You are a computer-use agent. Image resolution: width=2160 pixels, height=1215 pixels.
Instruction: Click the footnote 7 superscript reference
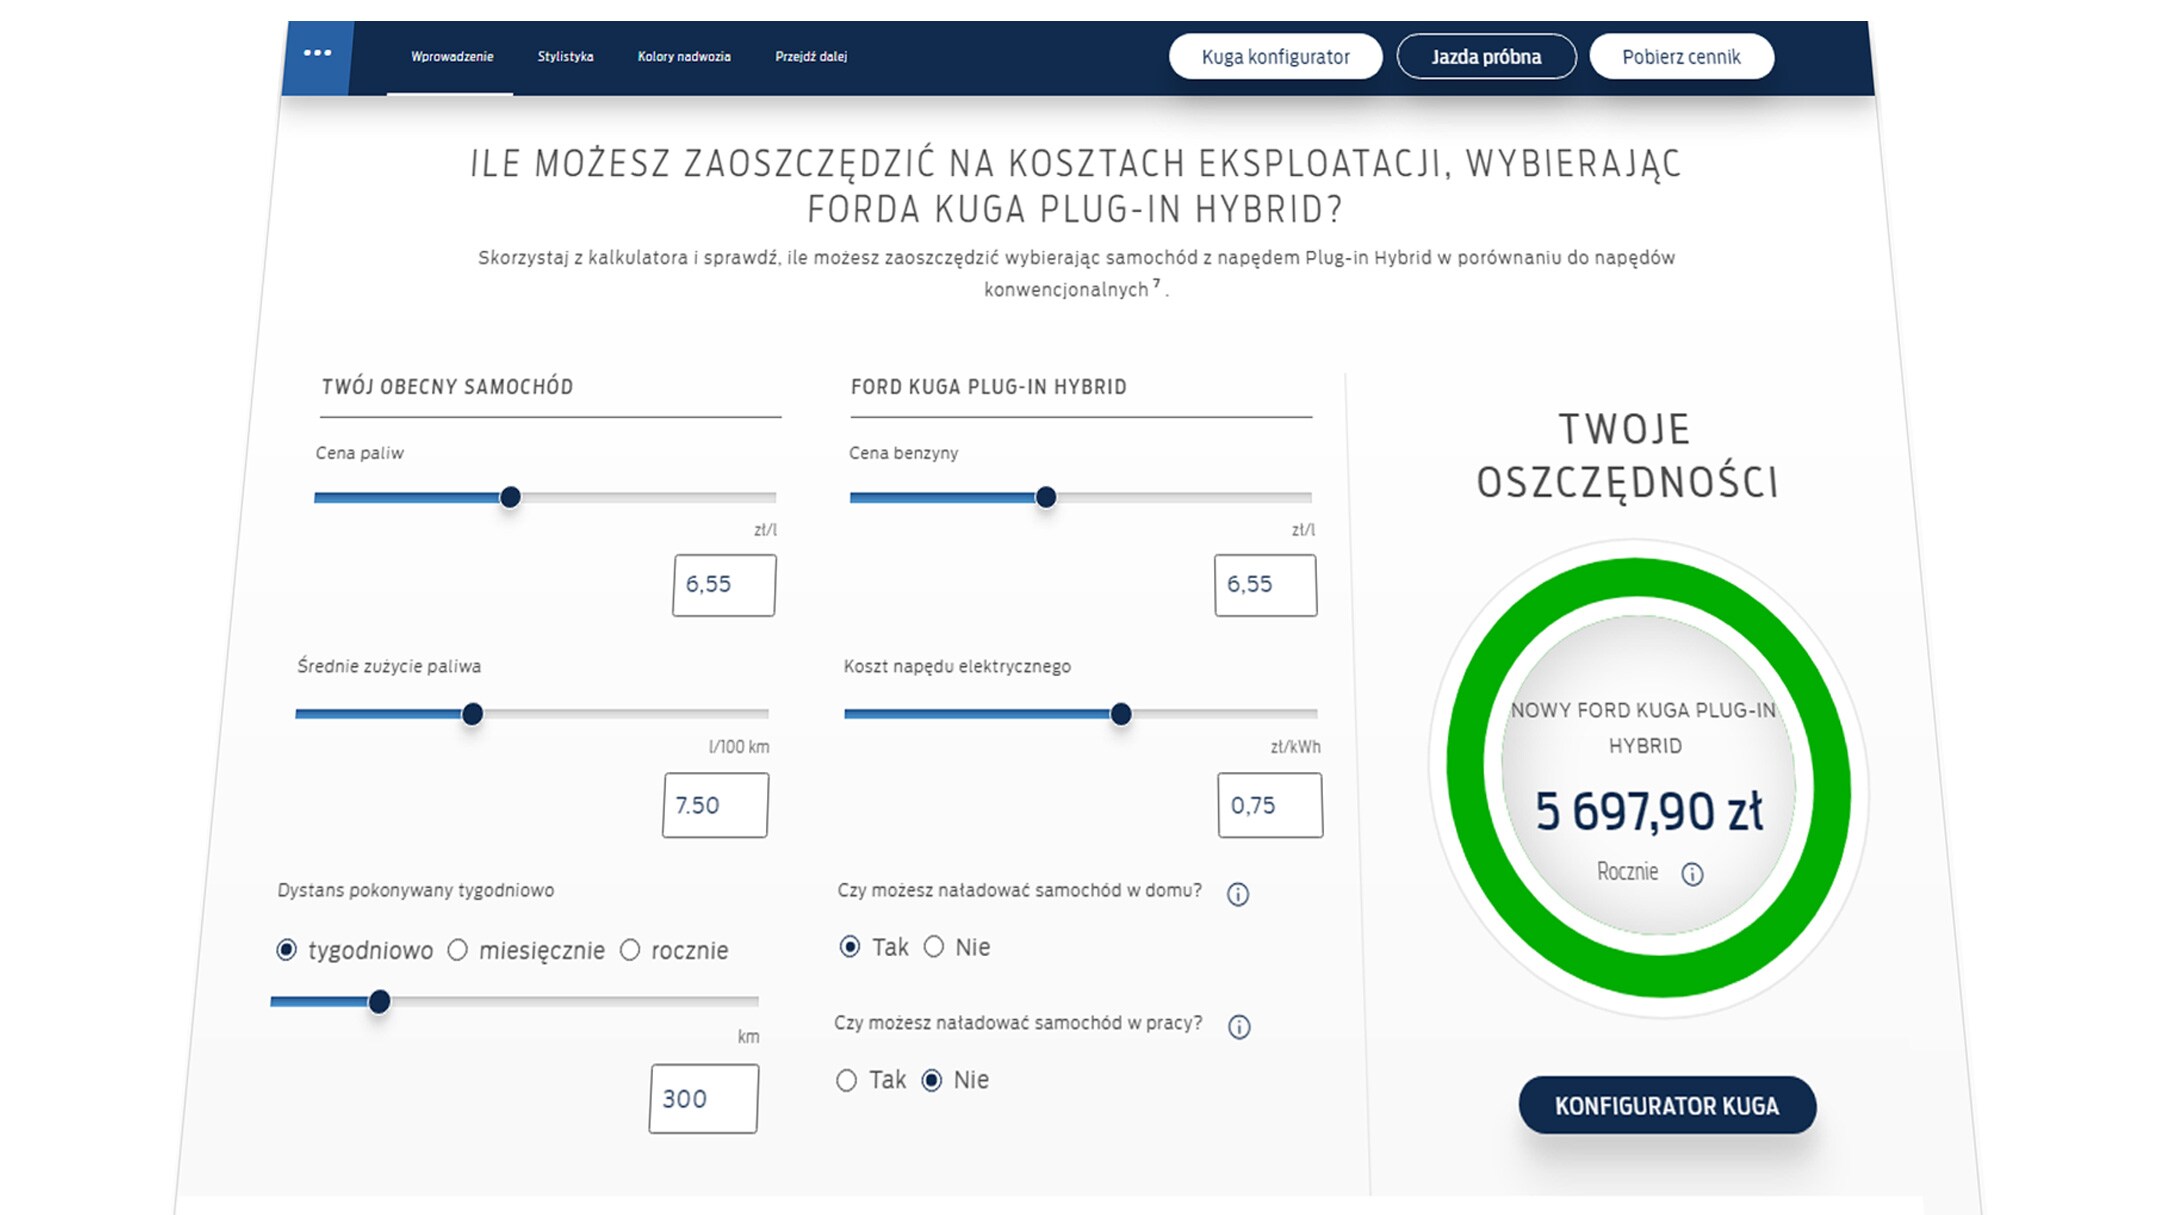pyautogui.click(x=1157, y=283)
